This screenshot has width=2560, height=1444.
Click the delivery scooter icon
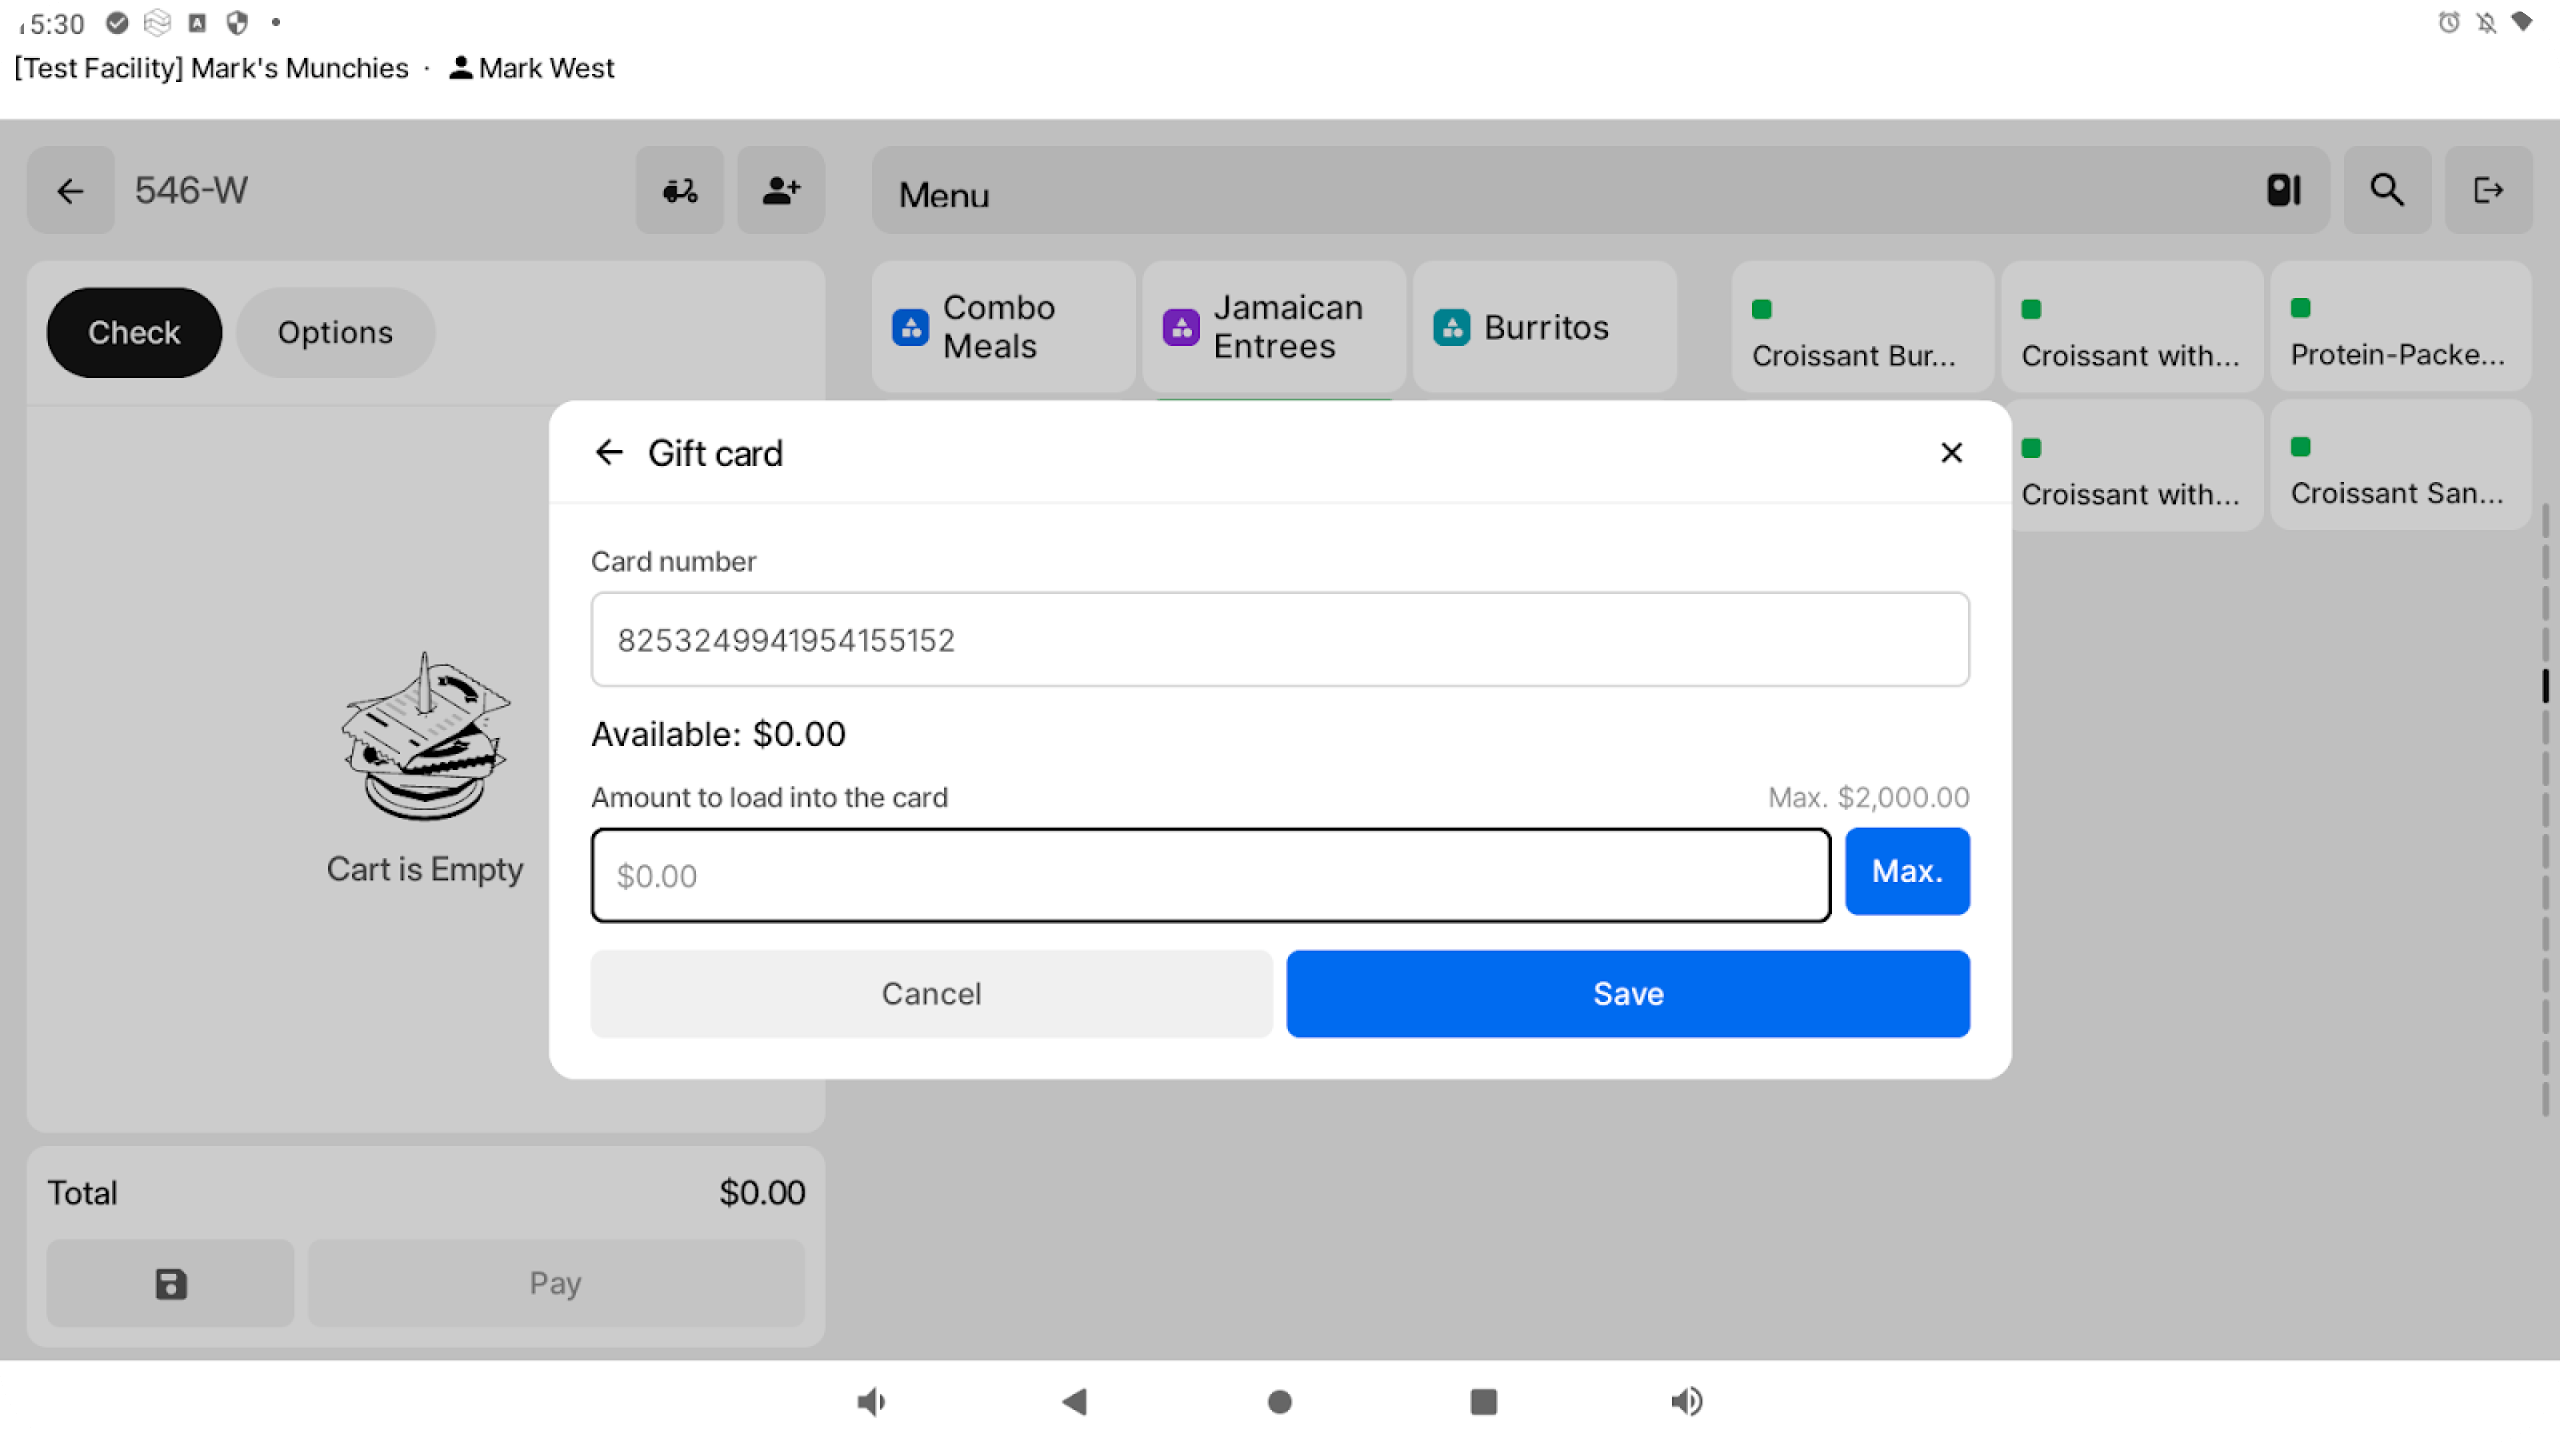coord(680,190)
